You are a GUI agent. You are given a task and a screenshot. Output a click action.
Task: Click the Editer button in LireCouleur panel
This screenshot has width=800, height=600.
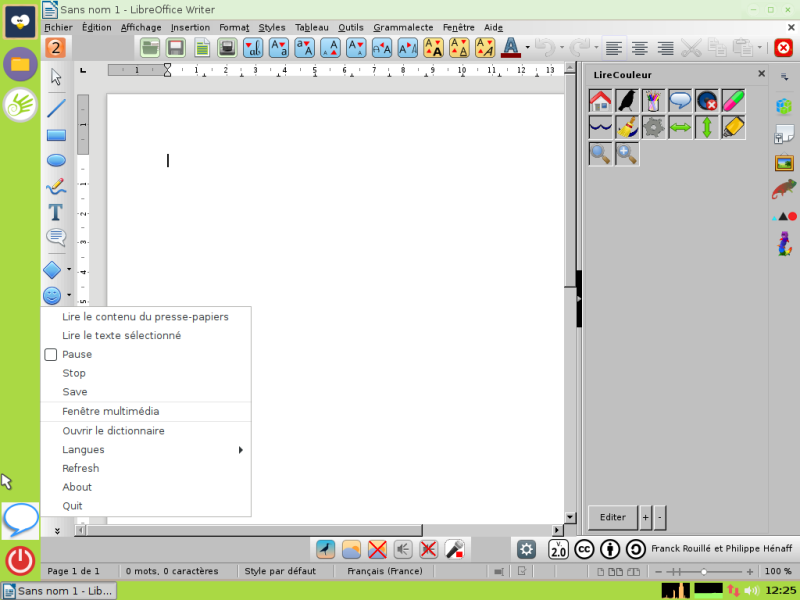click(613, 517)
